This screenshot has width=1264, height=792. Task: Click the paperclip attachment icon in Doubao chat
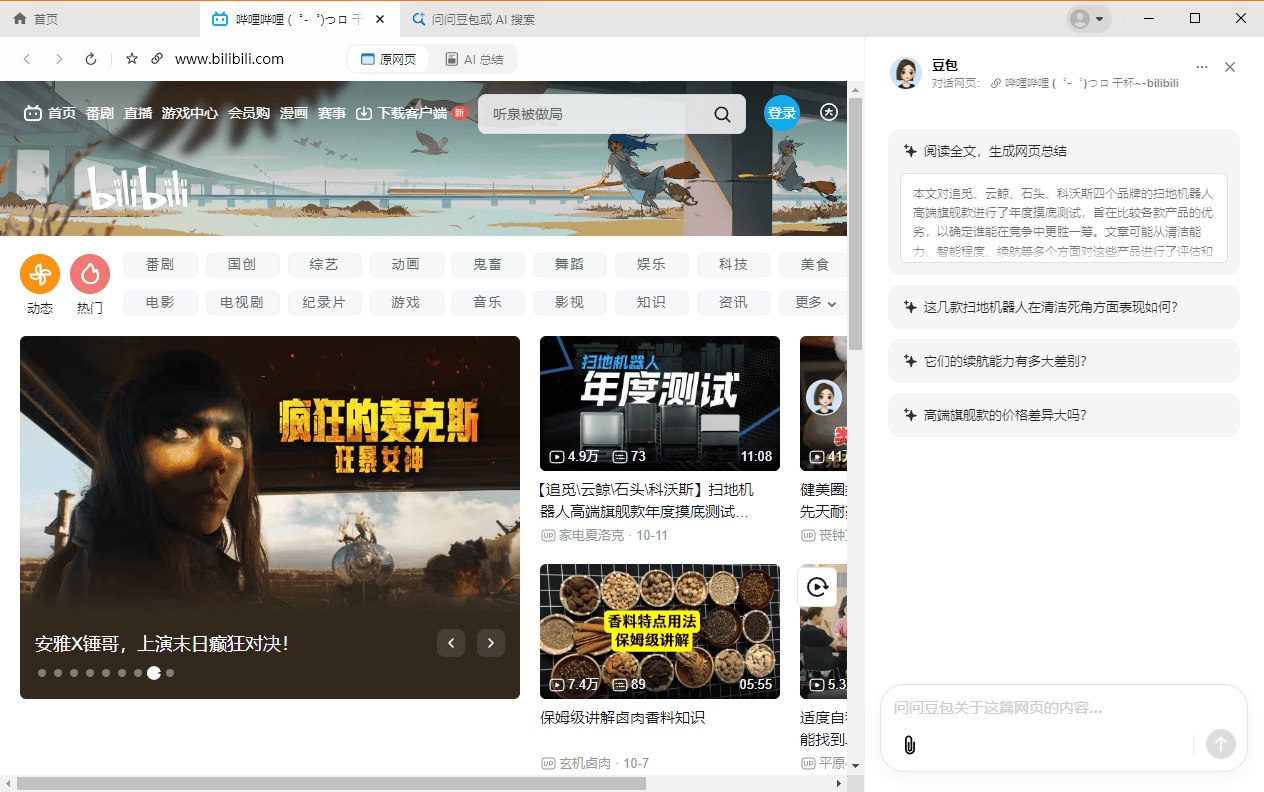click(909, 744)
